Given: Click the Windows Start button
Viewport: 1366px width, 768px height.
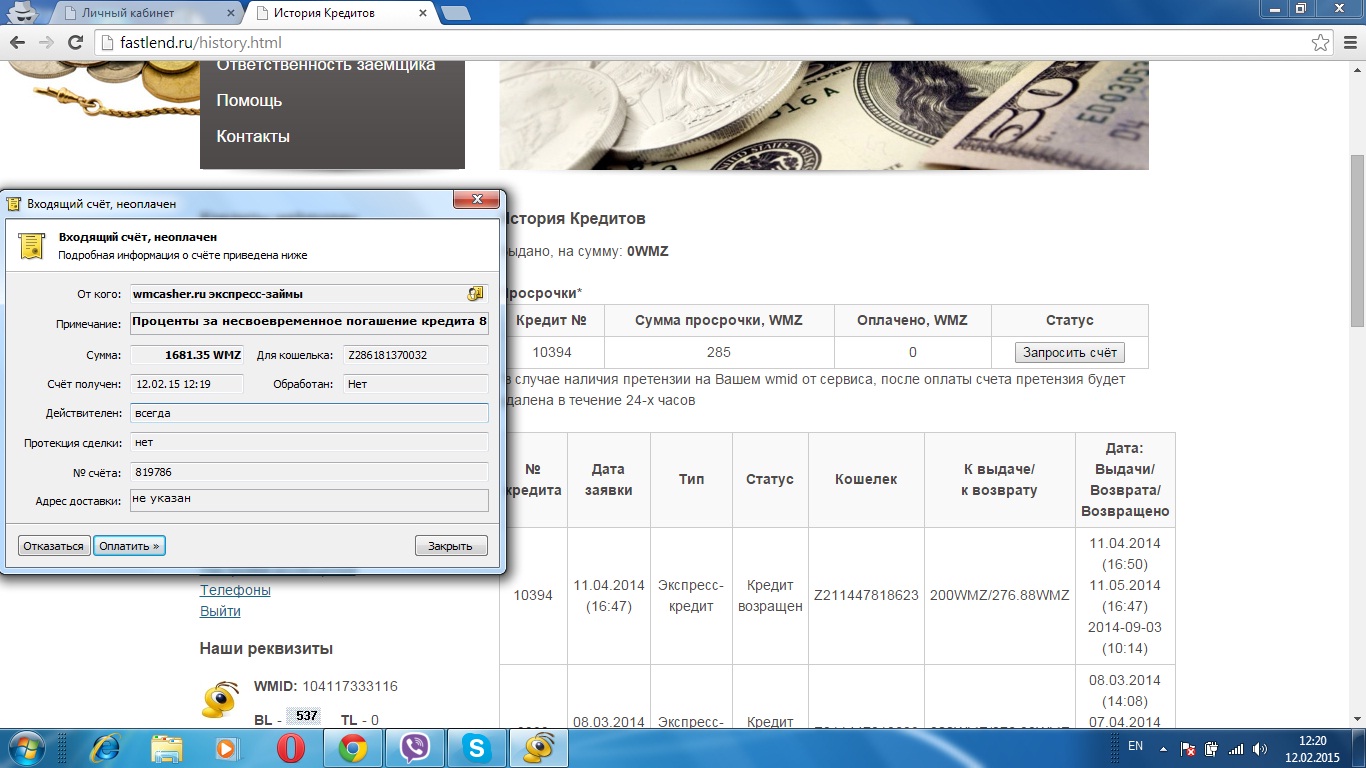Looking at the screenshot, I should 25,748.
